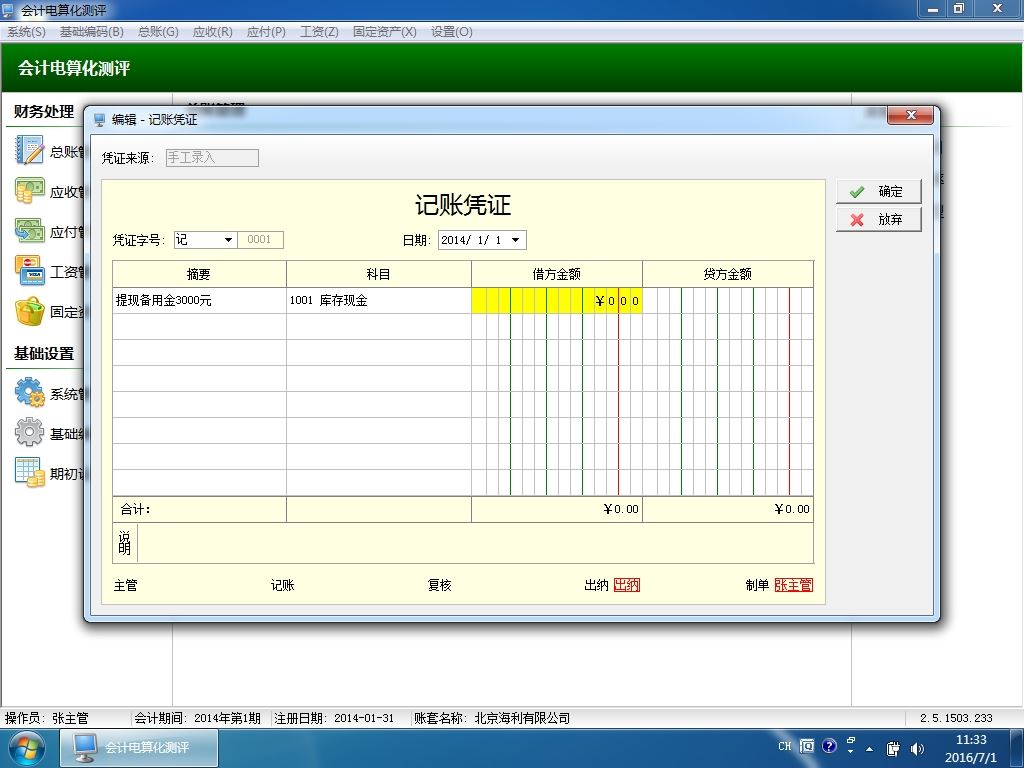Click the blue help icon in system tray
Viewport: 1024px width, 768px height.
point(829,746)
